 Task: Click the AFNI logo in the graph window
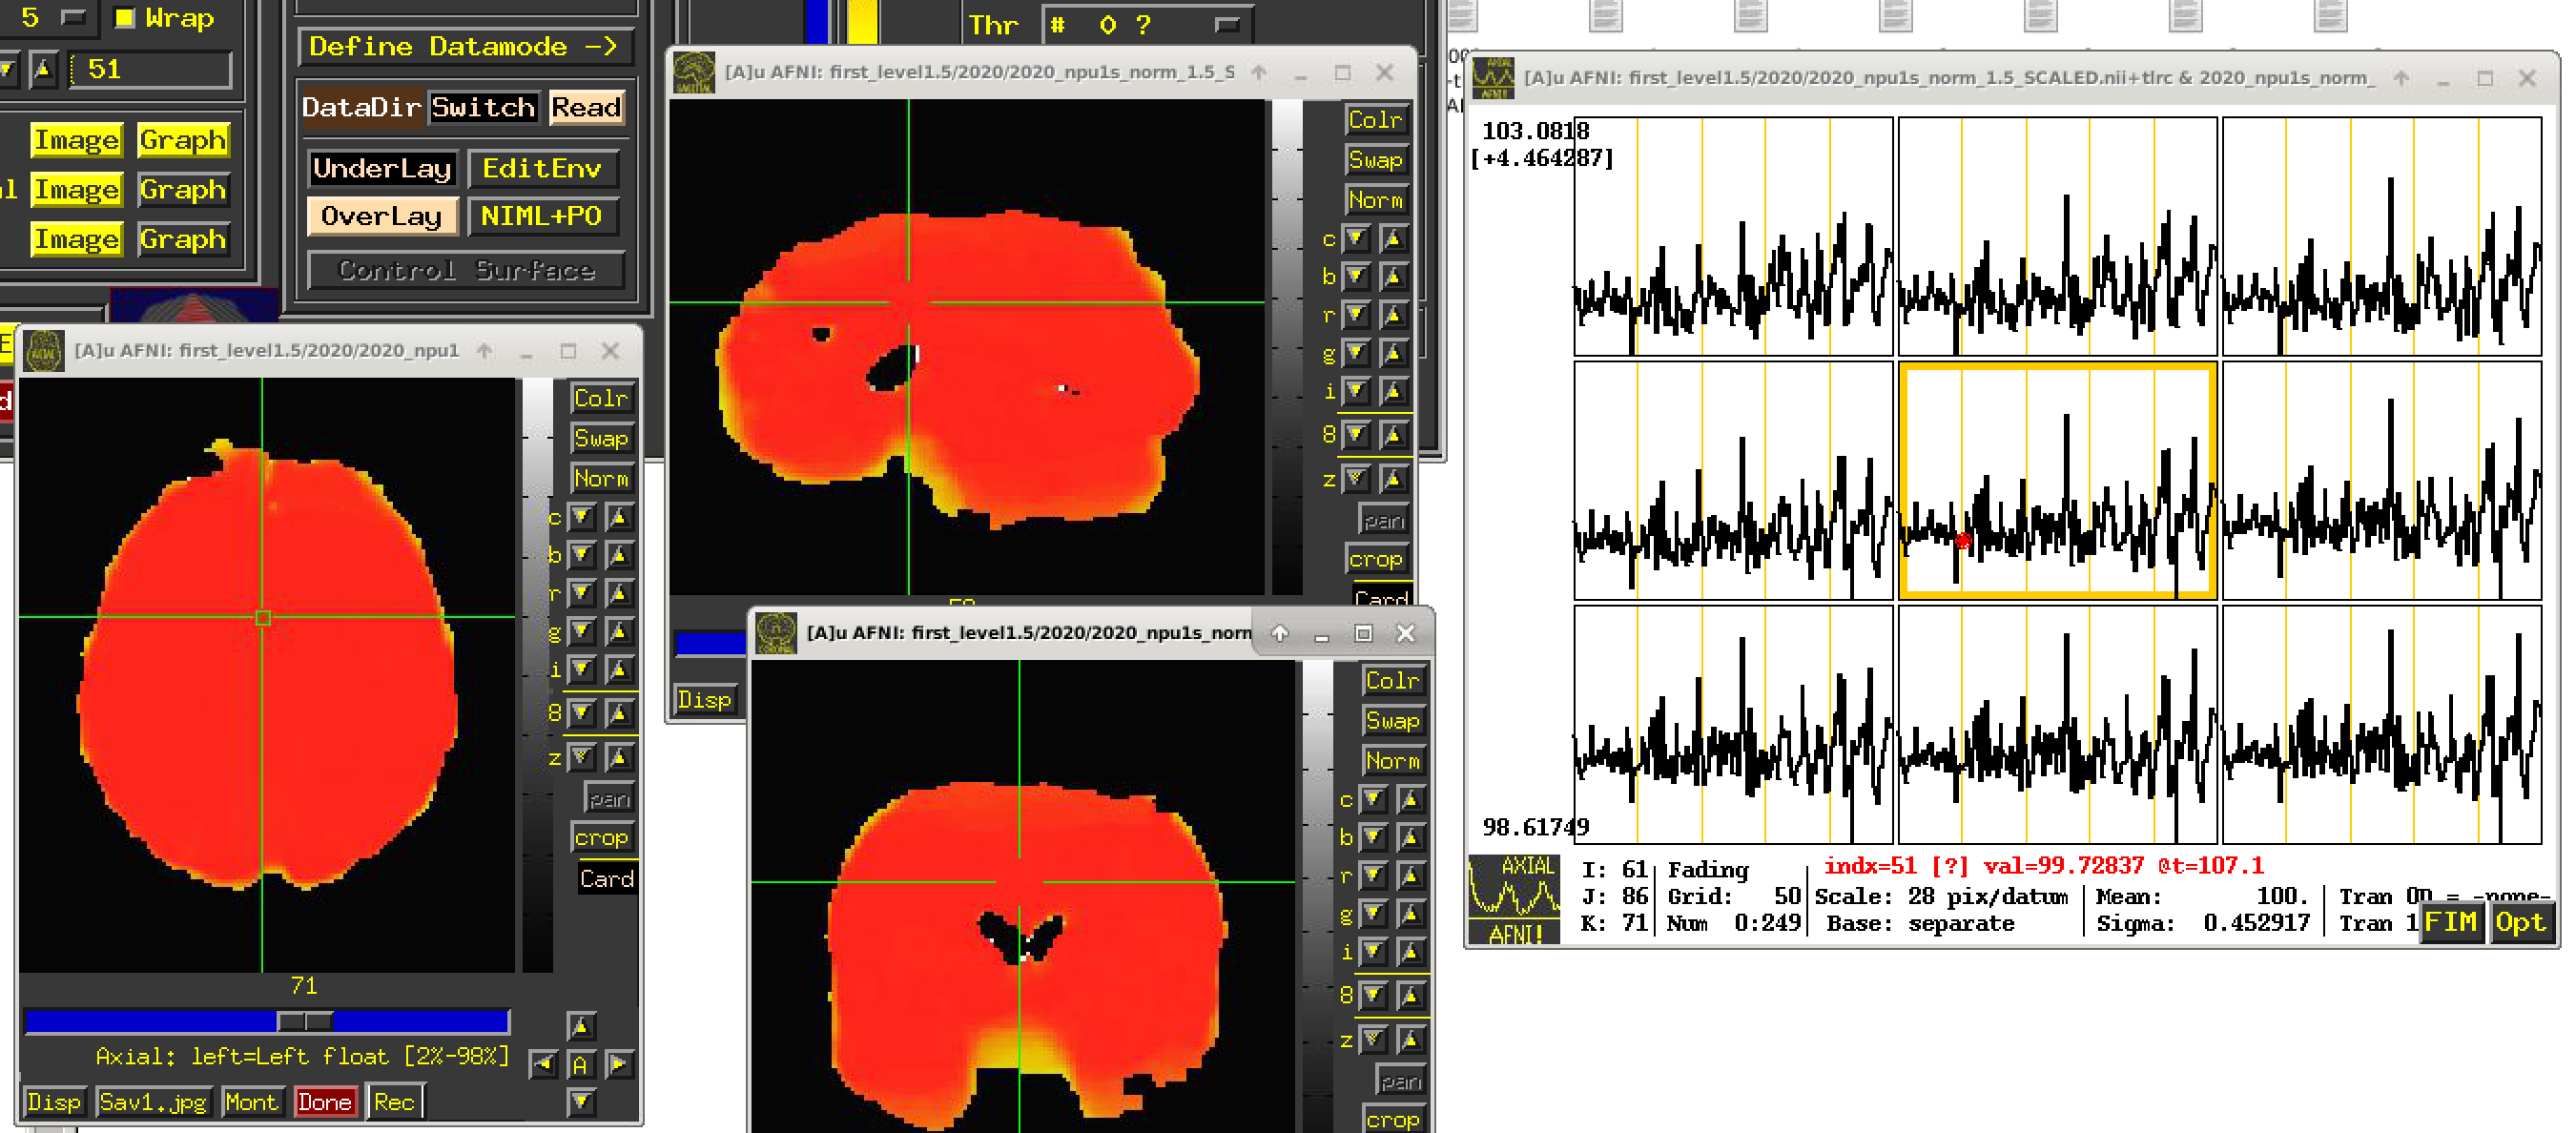[x=1513, y=899]
